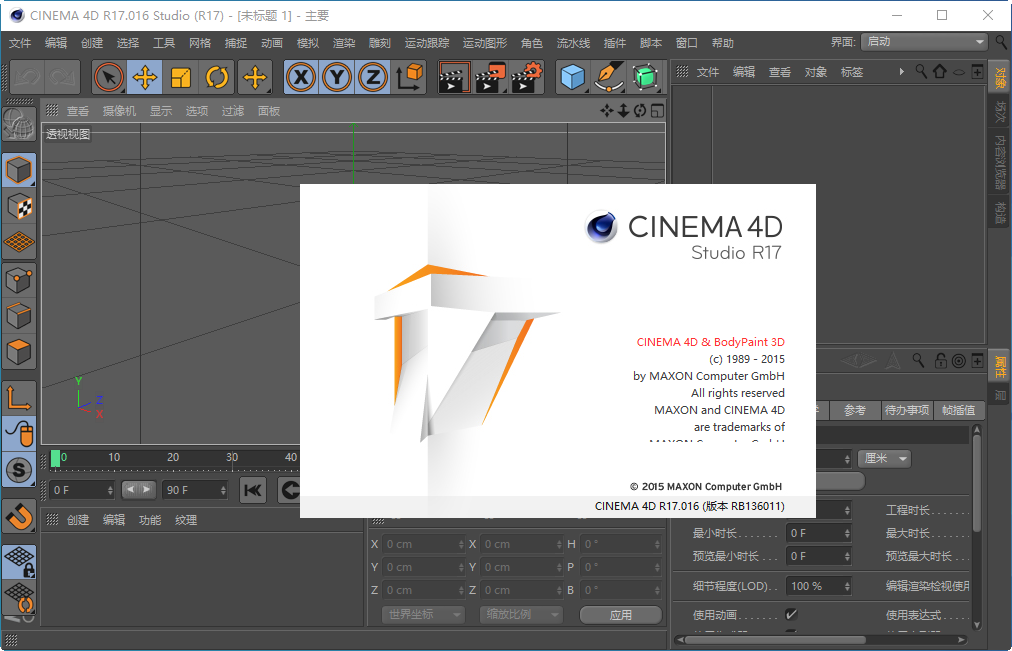The image size is (1012, 651).
Task: Render to Picture Viewer
Action: coord(490,77)
